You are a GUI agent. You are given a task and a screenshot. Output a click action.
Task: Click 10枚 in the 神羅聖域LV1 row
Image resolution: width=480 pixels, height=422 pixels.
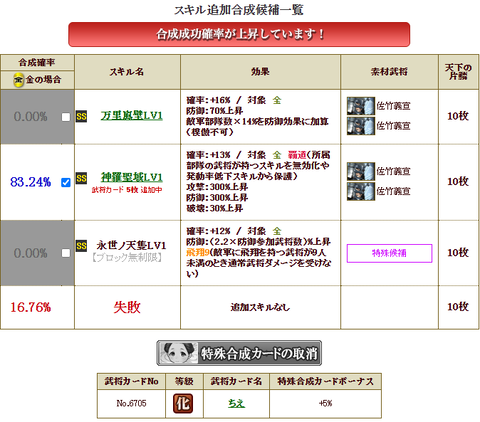pos(458,181)
